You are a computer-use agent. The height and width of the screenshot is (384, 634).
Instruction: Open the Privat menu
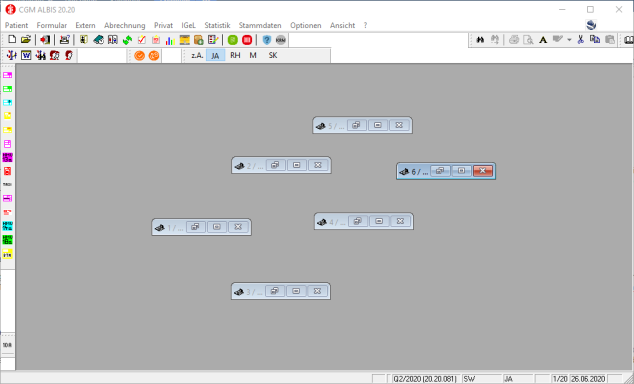(x=163, y=25)
